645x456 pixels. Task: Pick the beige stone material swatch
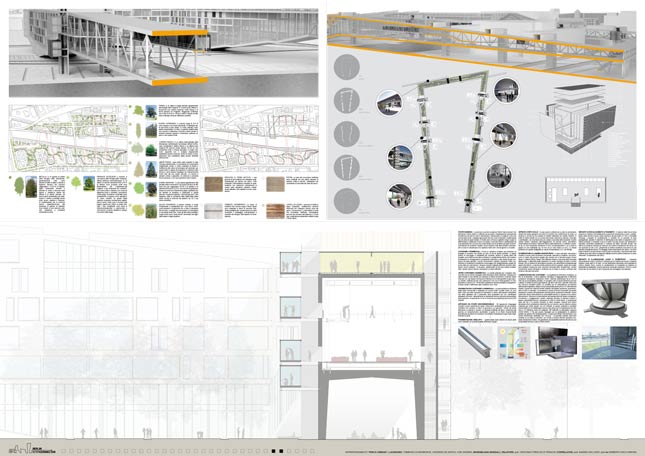coord(275,184)
